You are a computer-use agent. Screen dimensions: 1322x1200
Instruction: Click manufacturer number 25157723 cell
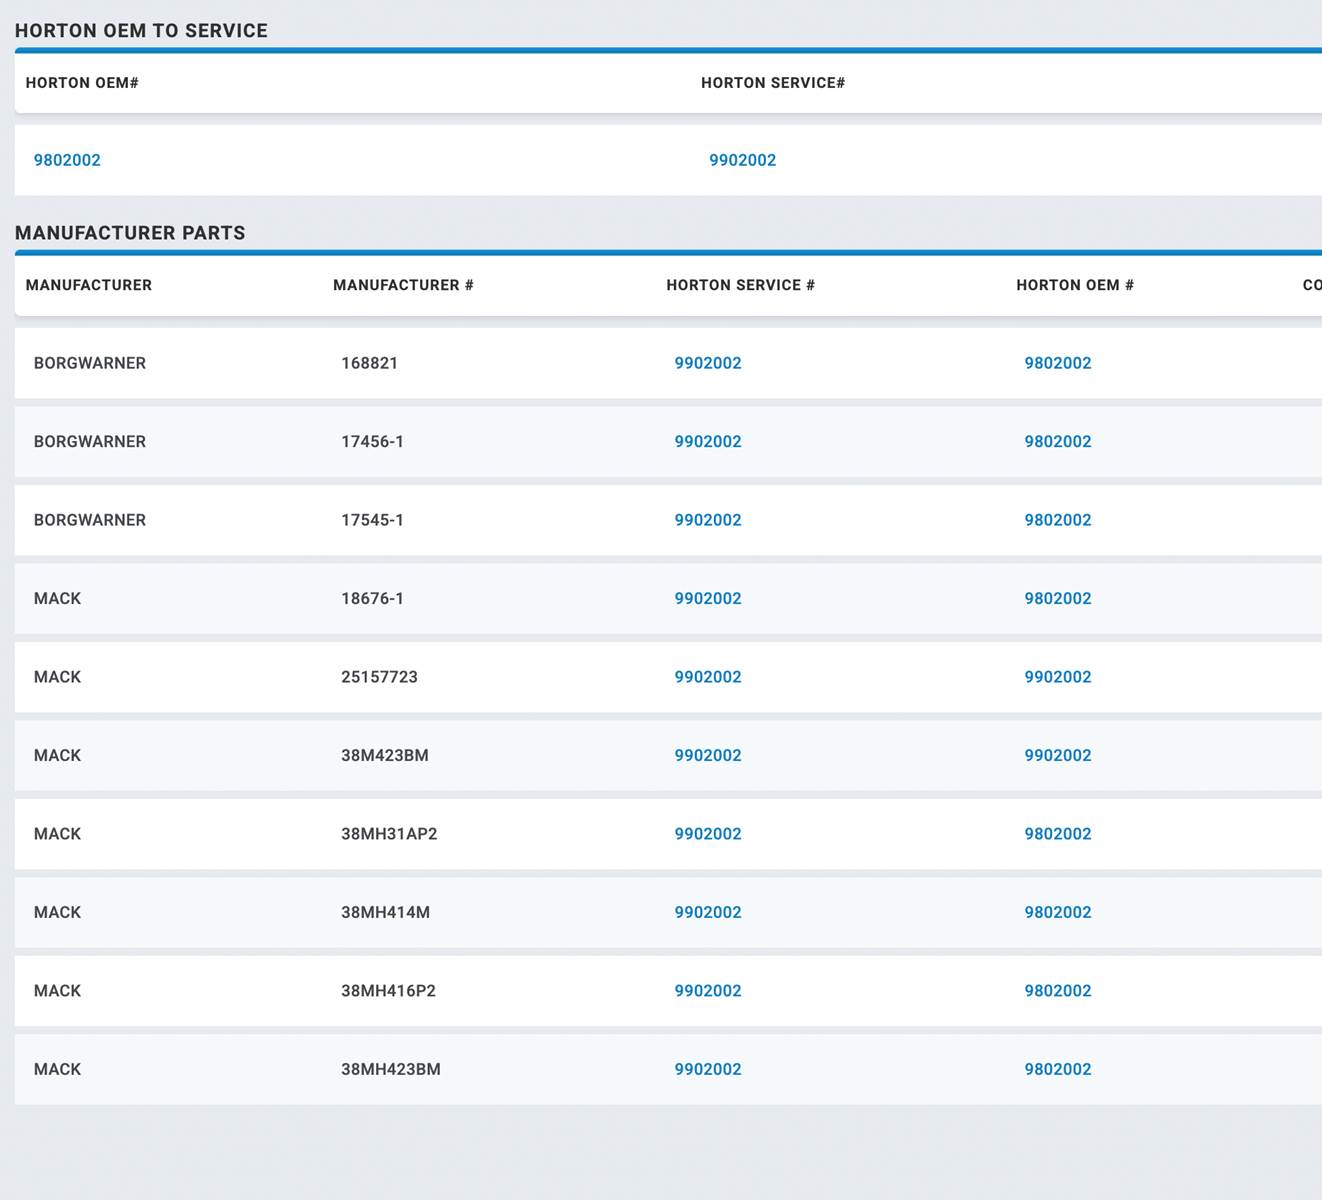[x=379, y=677]
